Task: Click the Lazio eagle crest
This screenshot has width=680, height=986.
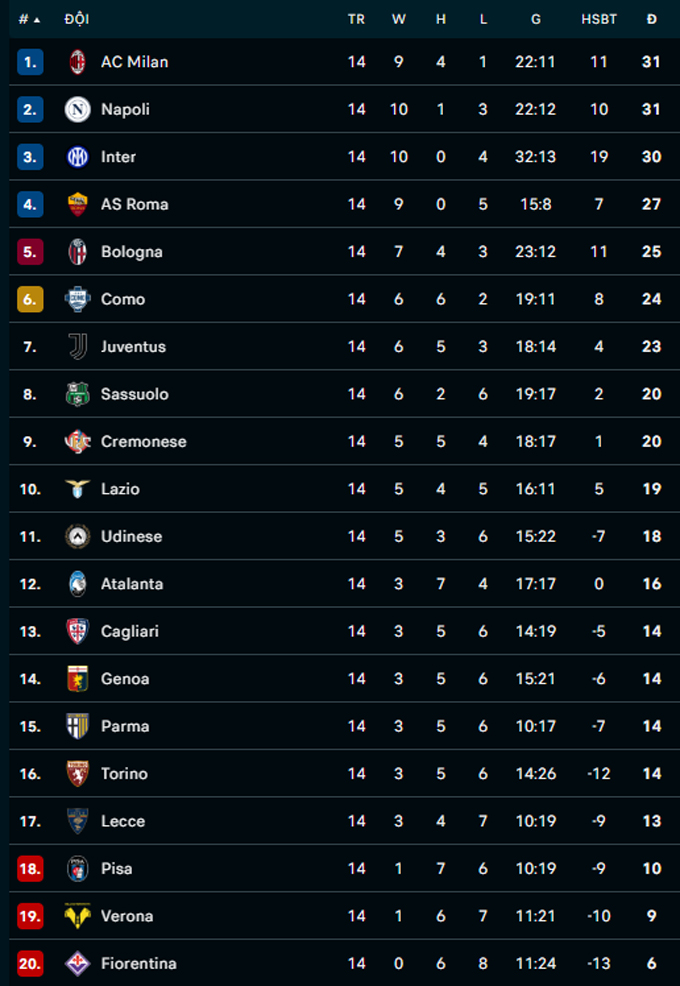Action: point(77,489)
